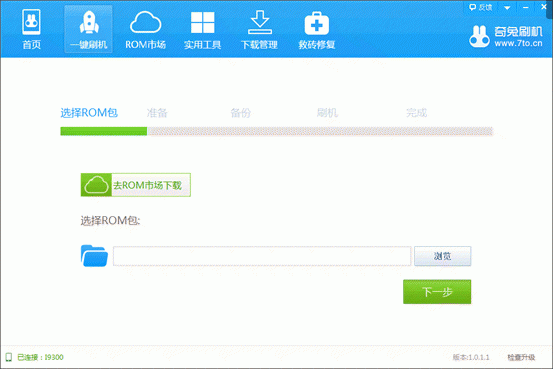The width and height of the screenshot is (553, 369).
Task: Open the 反馈 feedback link
Action: pos(480,7)
